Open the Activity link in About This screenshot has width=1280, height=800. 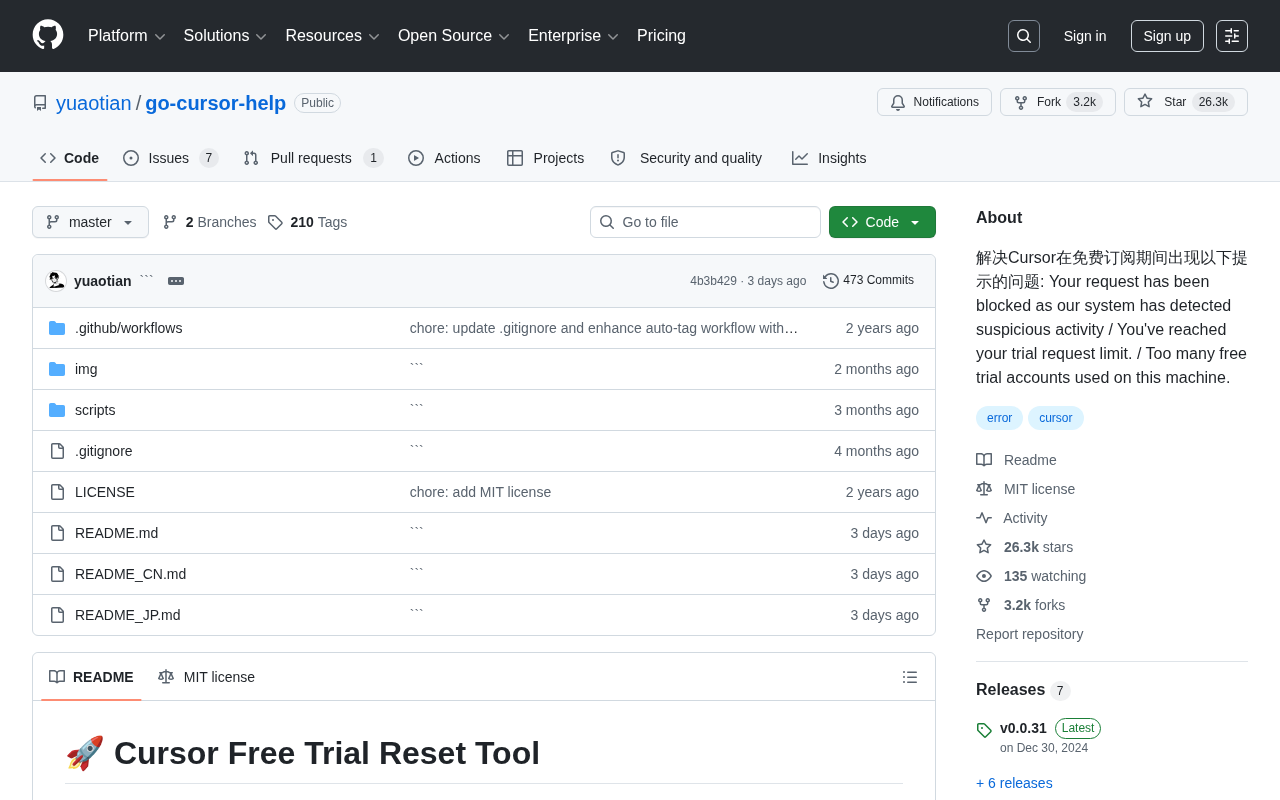[x=1025, y=518]
